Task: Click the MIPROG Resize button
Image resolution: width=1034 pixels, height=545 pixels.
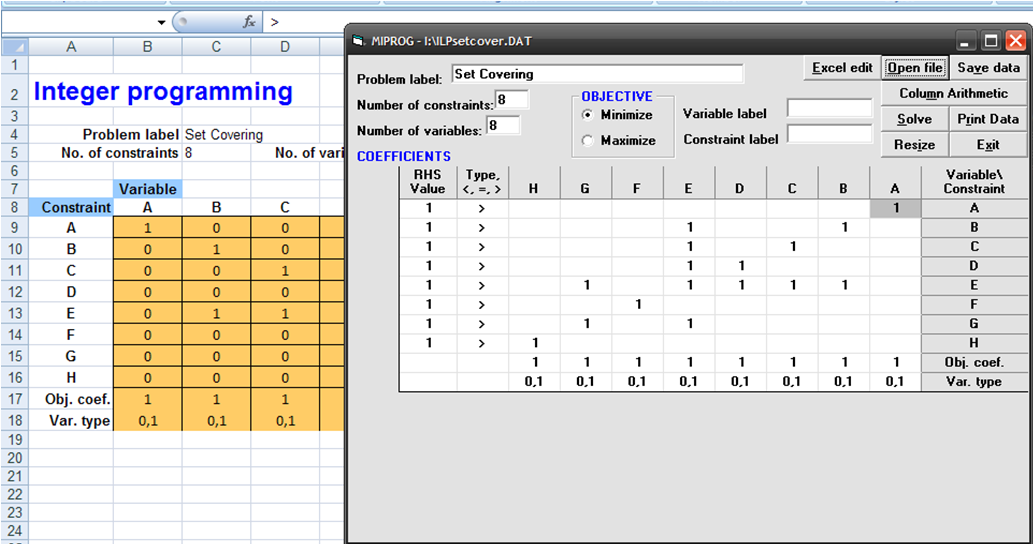Action: click(915, 145)
